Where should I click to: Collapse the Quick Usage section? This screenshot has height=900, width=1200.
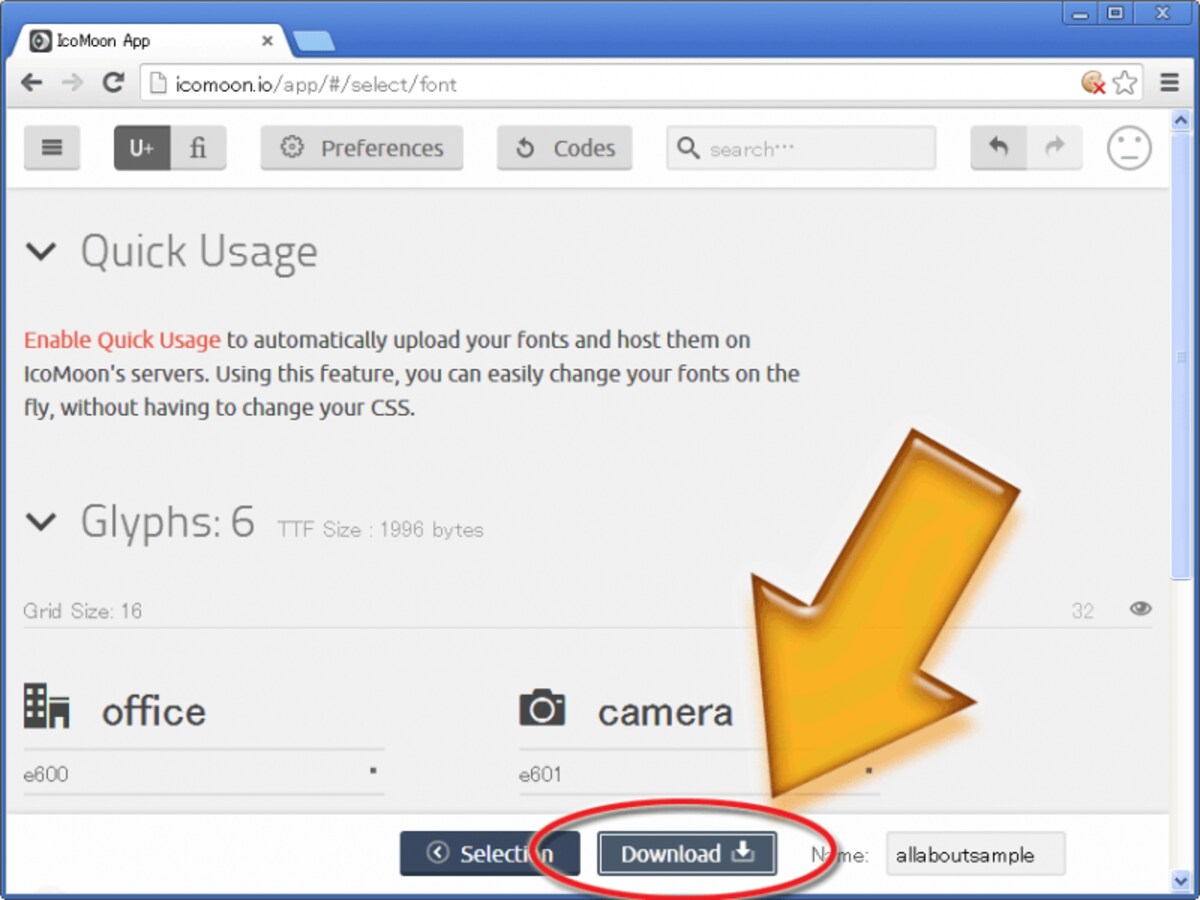click(41, 252)
